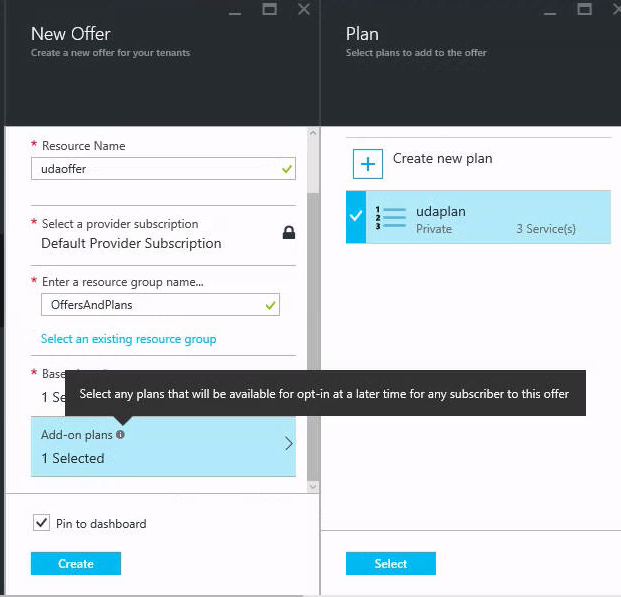Click the Create button

[x=76, y=564]
